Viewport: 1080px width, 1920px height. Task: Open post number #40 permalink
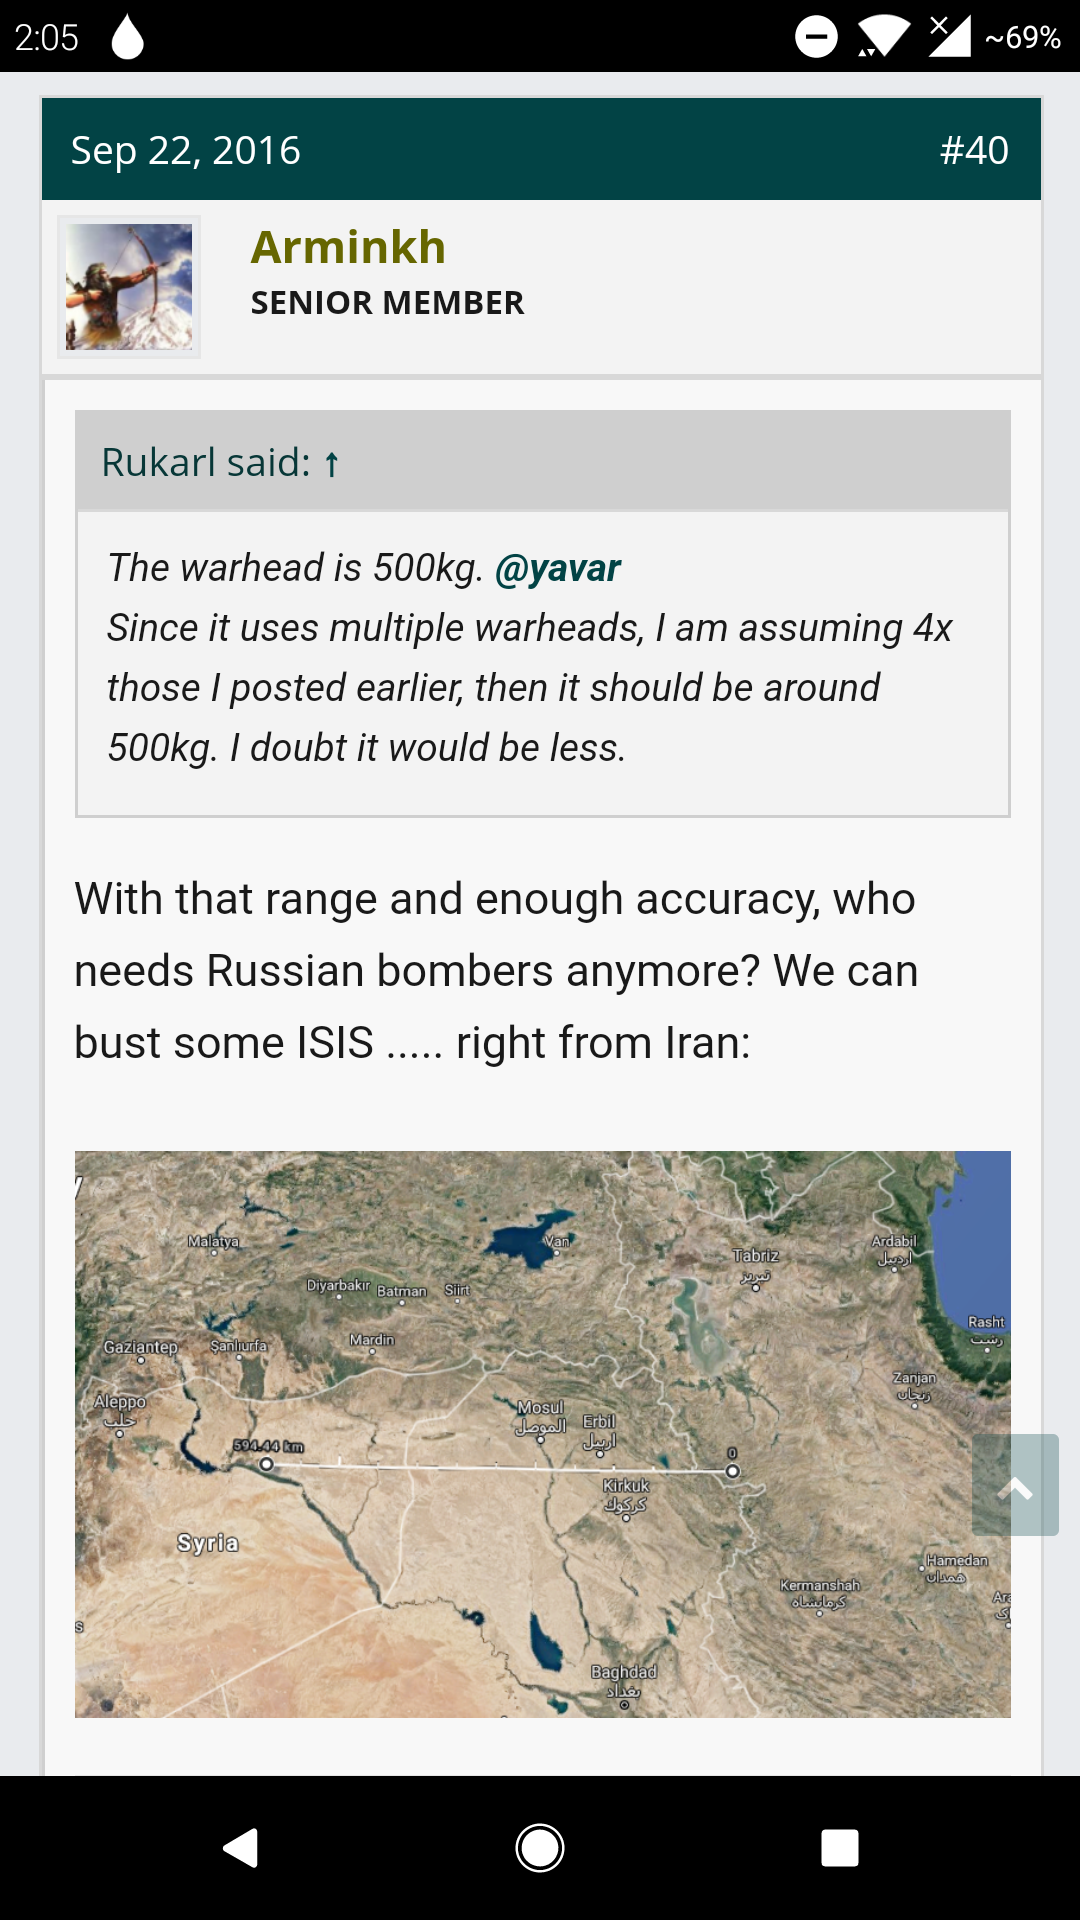point(974,150)
